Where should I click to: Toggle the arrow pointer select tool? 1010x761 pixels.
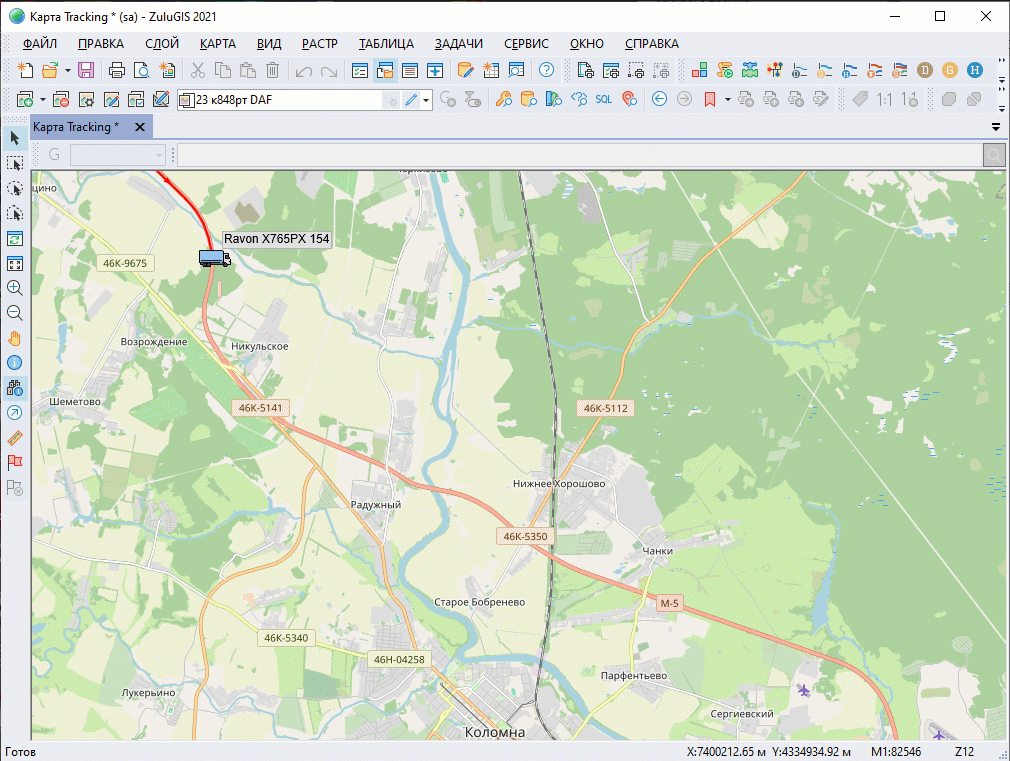tap(15, 138)
